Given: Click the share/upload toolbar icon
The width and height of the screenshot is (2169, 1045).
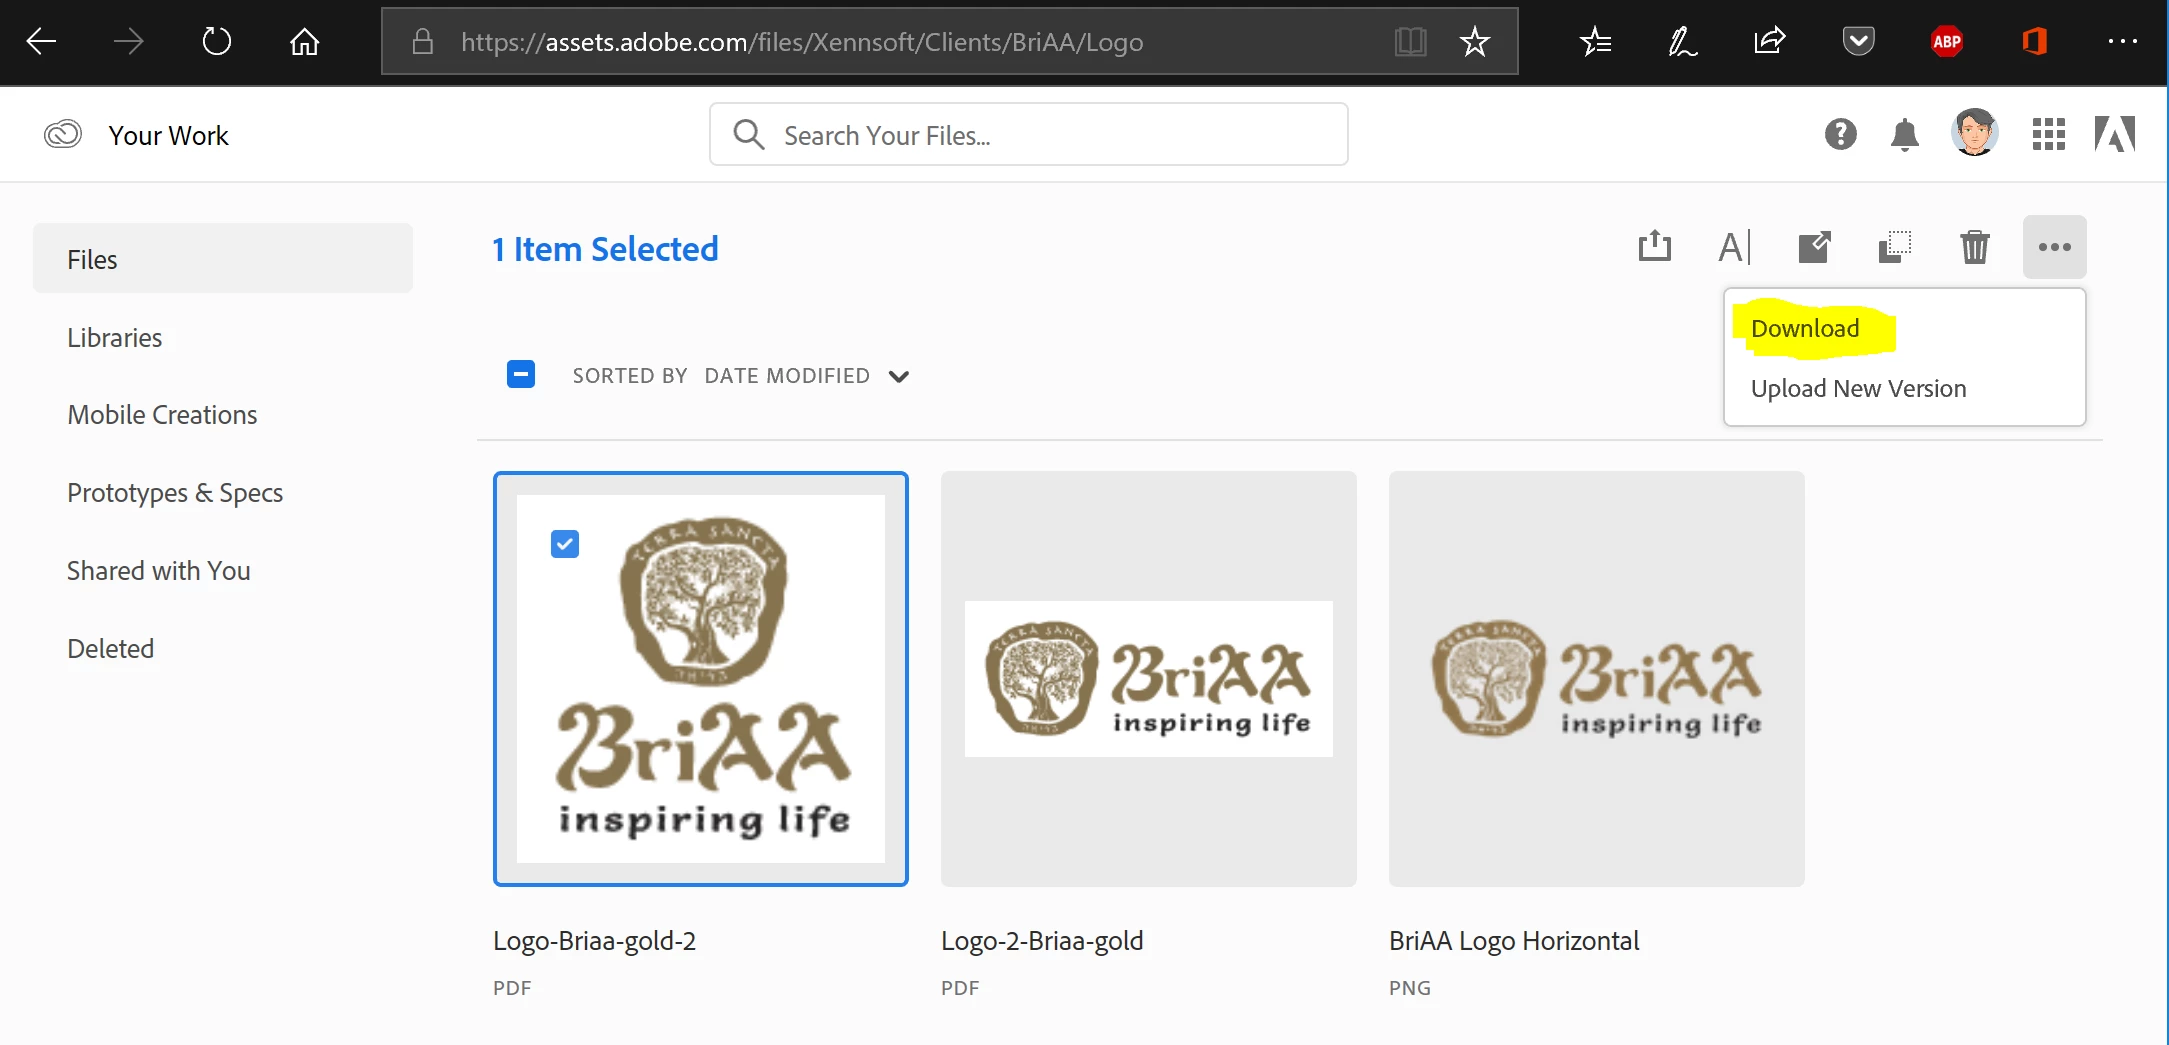Looking at the screenshot, I should coord(1654,246).
